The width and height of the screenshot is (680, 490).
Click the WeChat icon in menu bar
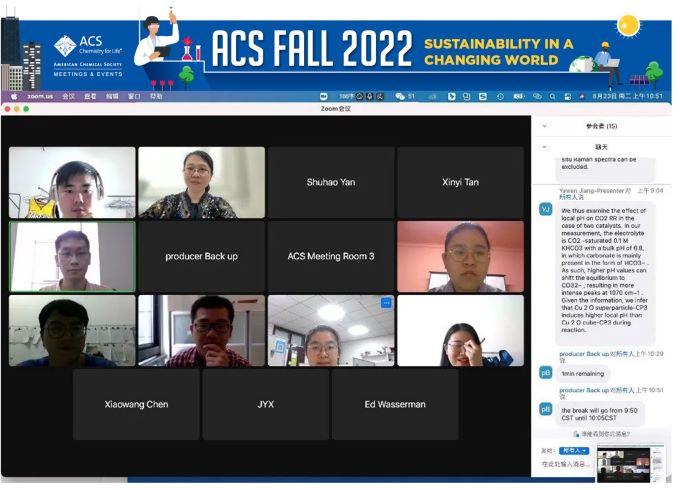pyautogui.click(x=398, y=96)
